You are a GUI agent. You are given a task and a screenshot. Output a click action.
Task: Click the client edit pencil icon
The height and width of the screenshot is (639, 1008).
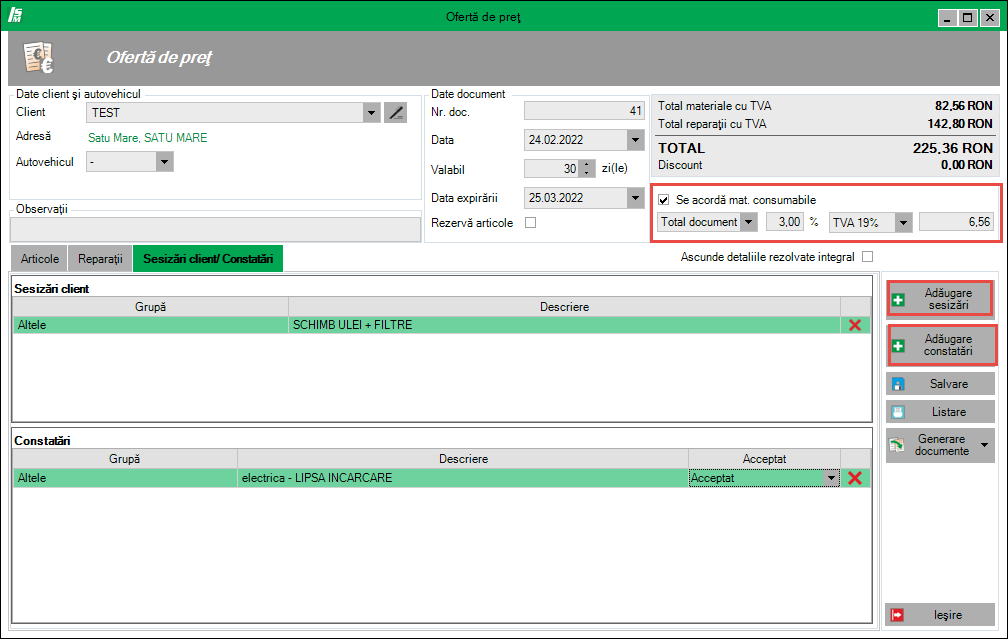[x=395, y=113]
